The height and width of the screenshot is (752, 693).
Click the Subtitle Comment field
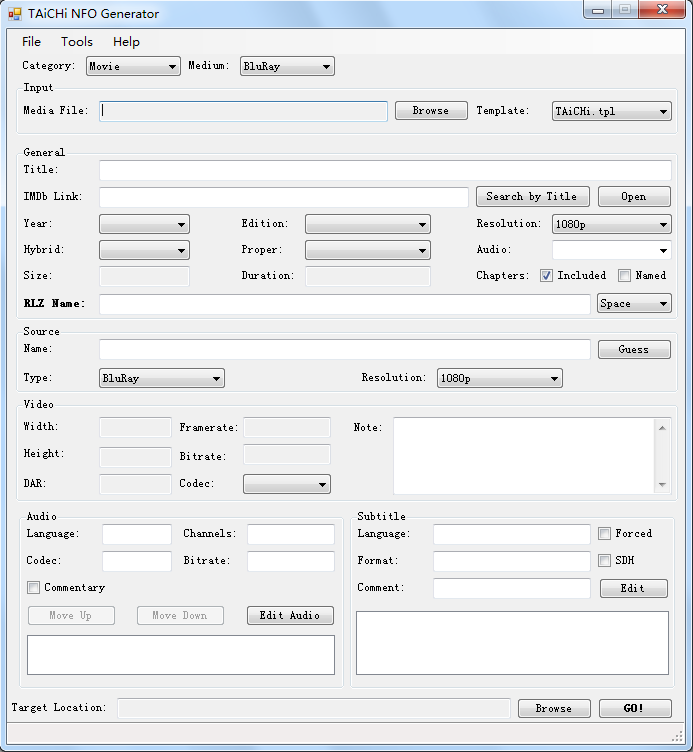click(512, 588)
